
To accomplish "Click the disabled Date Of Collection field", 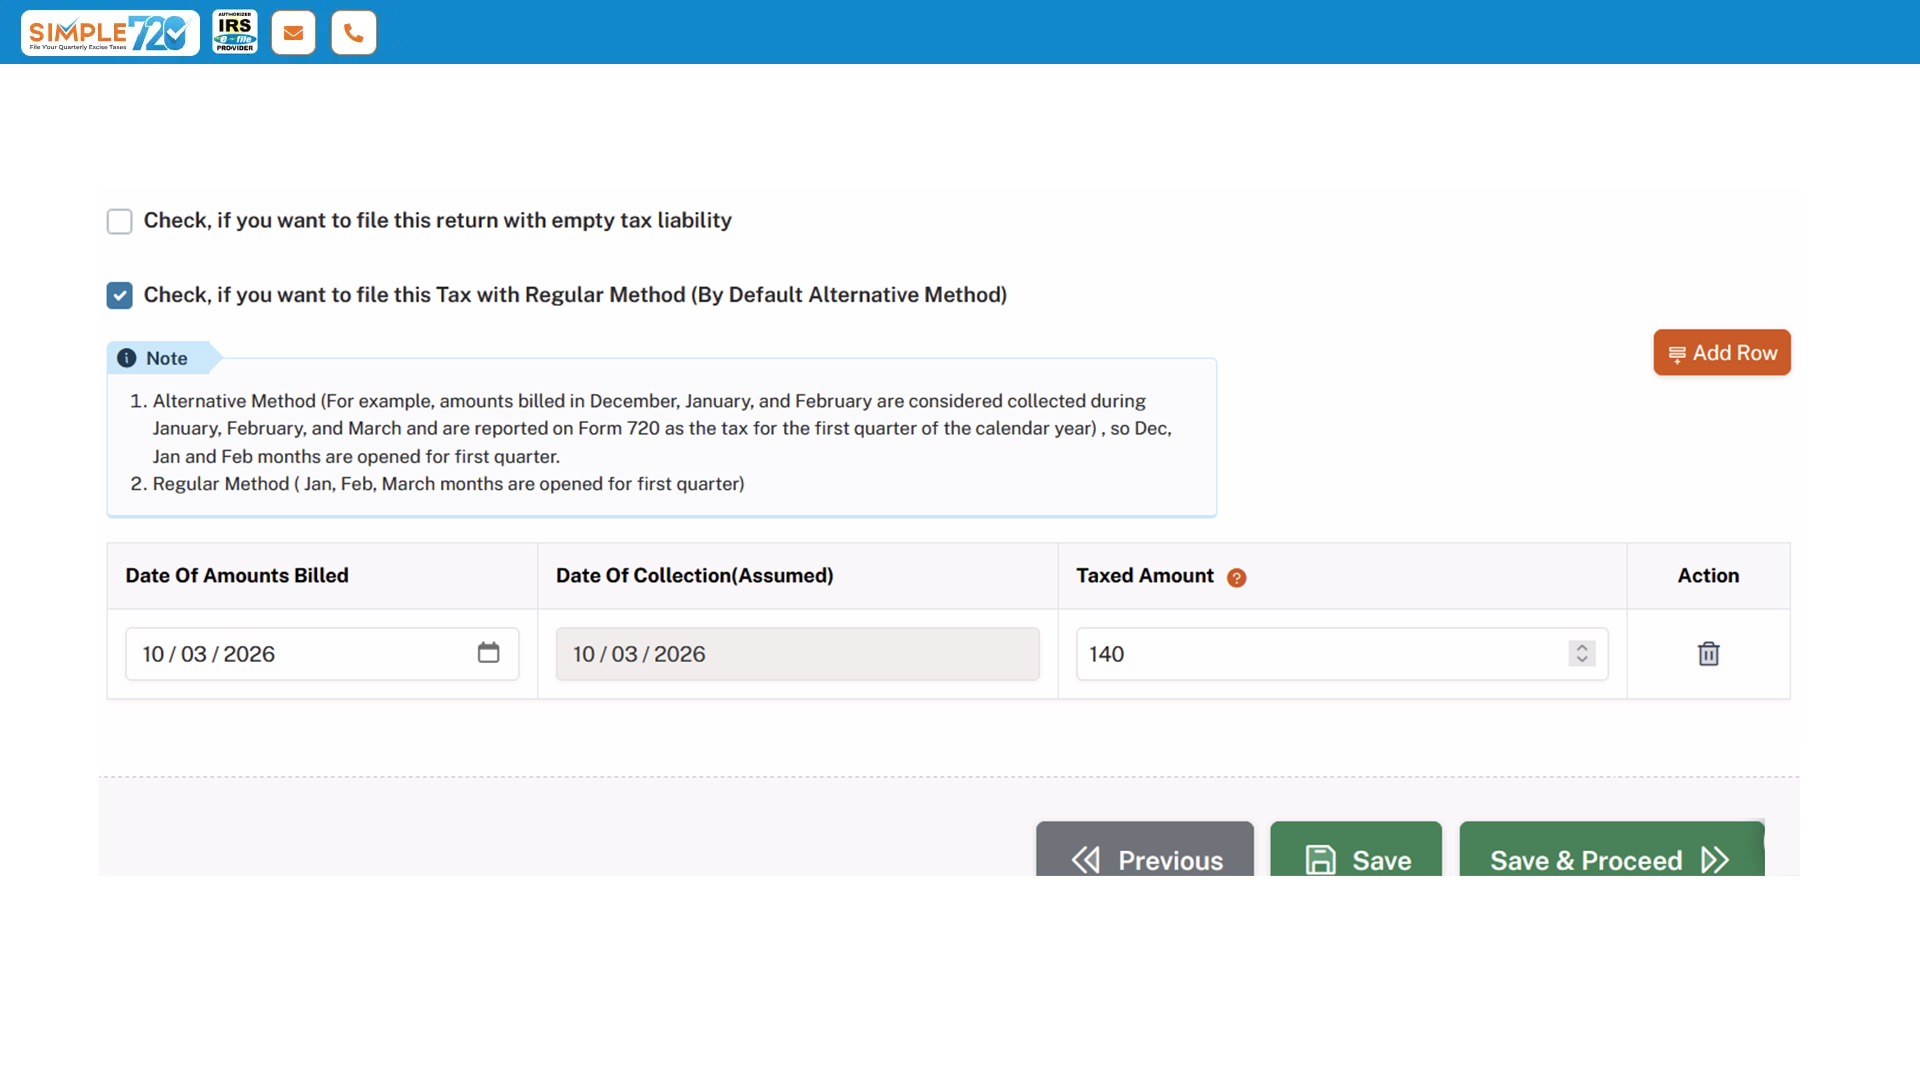I will click(x=798, y=654).
